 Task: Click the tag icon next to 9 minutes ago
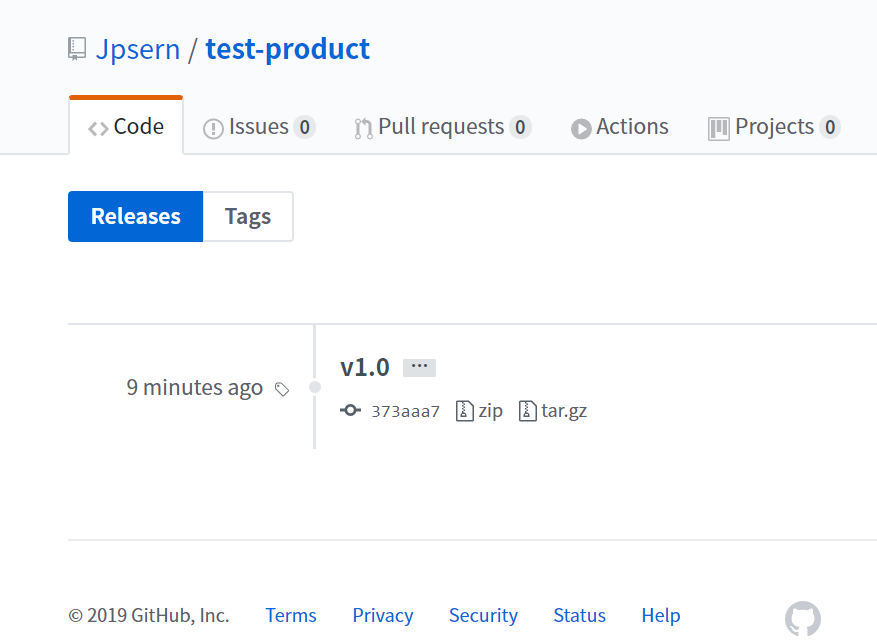point(282,389)
